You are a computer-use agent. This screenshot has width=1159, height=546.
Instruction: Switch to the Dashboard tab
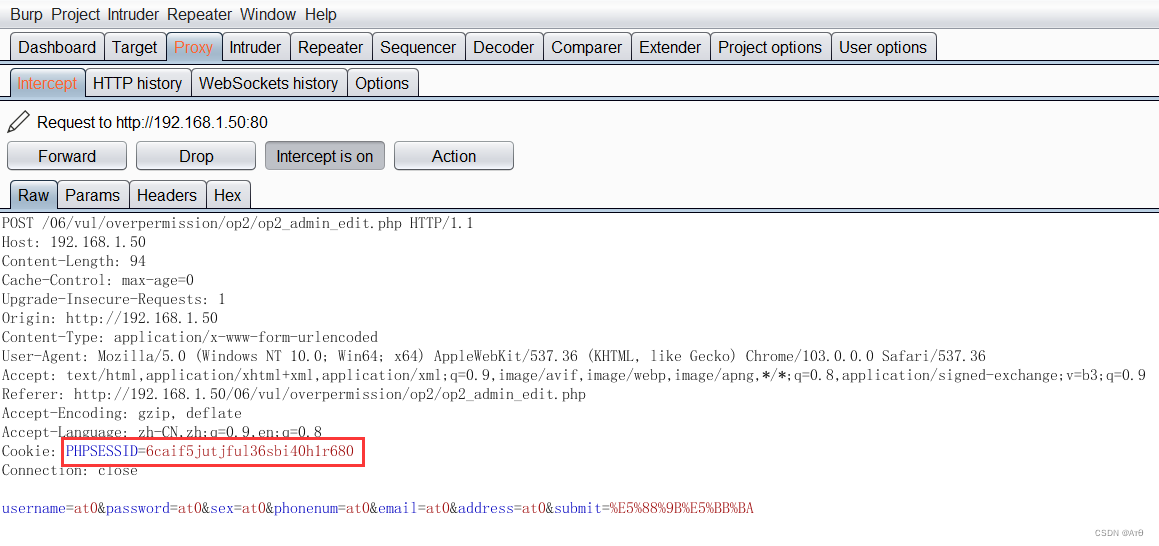pyautogui.click(x=57, y=47)
